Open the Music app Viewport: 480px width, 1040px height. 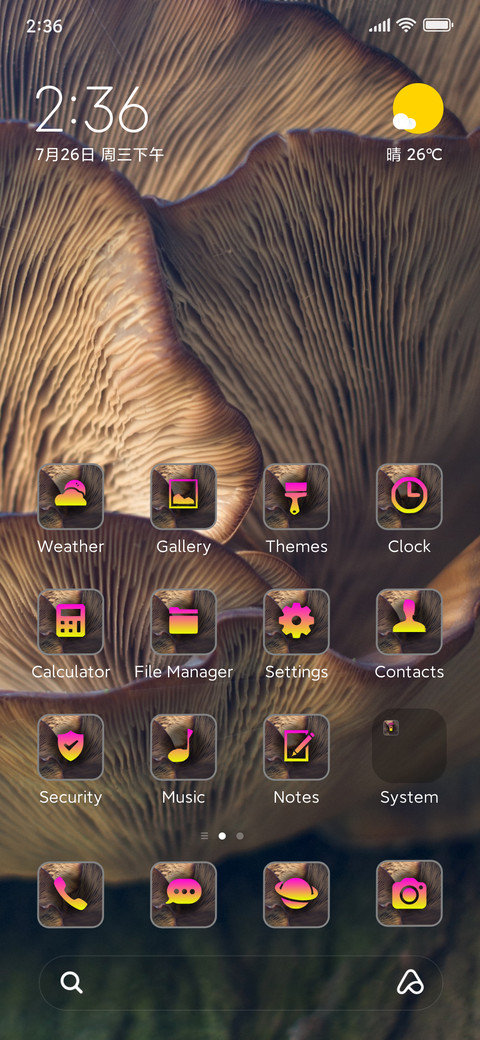point(184,747)
